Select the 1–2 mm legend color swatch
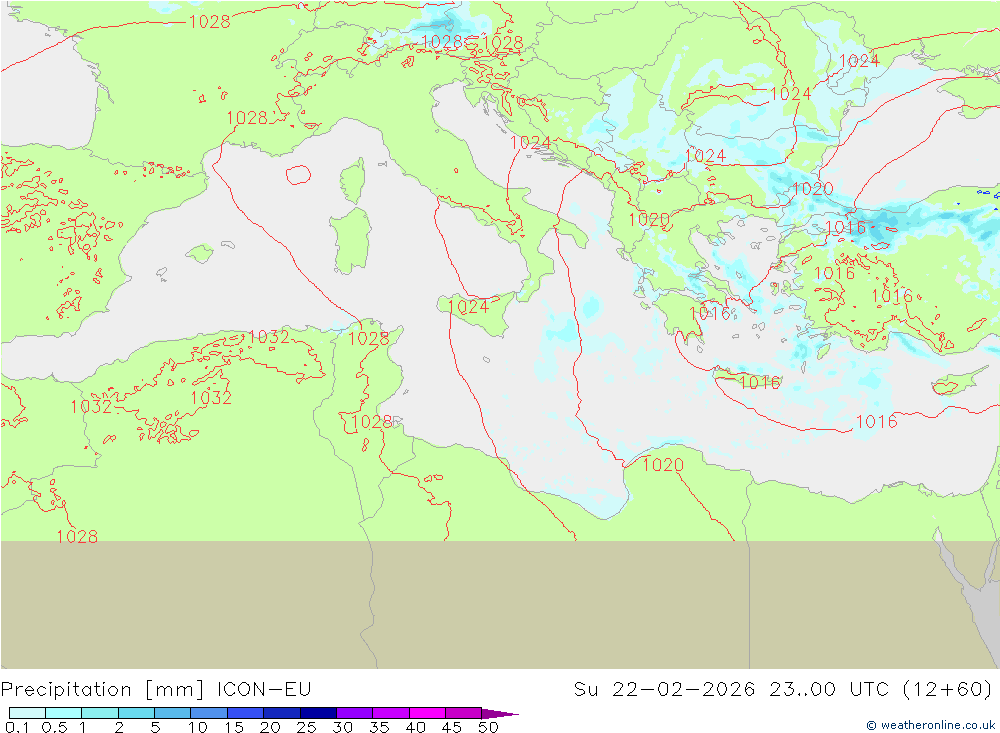1000x733 pixels. pyautogui.click(x=100, y=713)
